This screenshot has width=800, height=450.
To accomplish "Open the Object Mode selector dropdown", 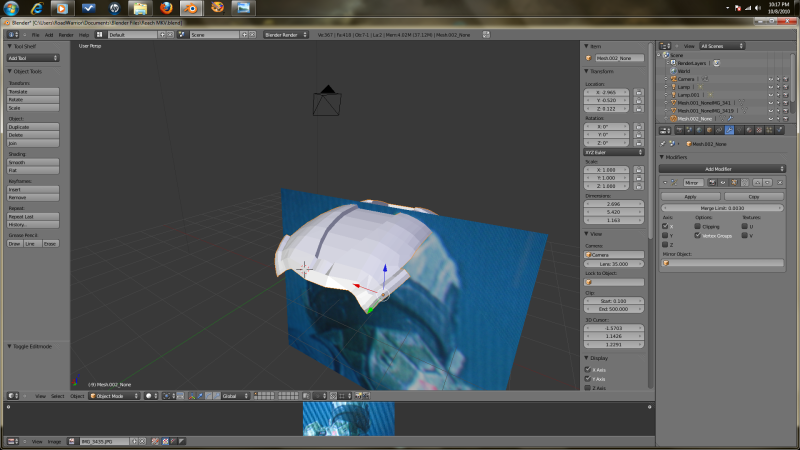I will (x=113, y=396).
